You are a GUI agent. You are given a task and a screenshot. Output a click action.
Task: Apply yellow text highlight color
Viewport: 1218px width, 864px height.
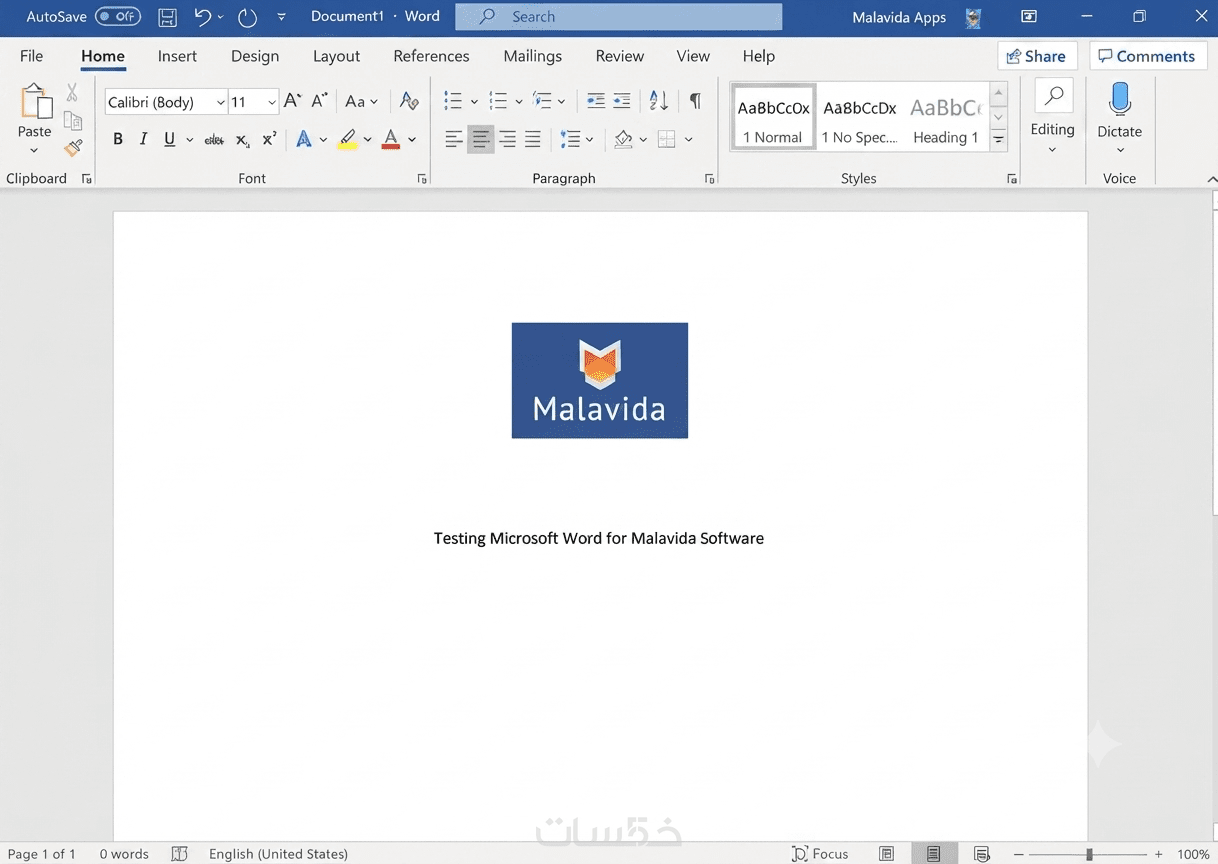[x=347, y=140]
